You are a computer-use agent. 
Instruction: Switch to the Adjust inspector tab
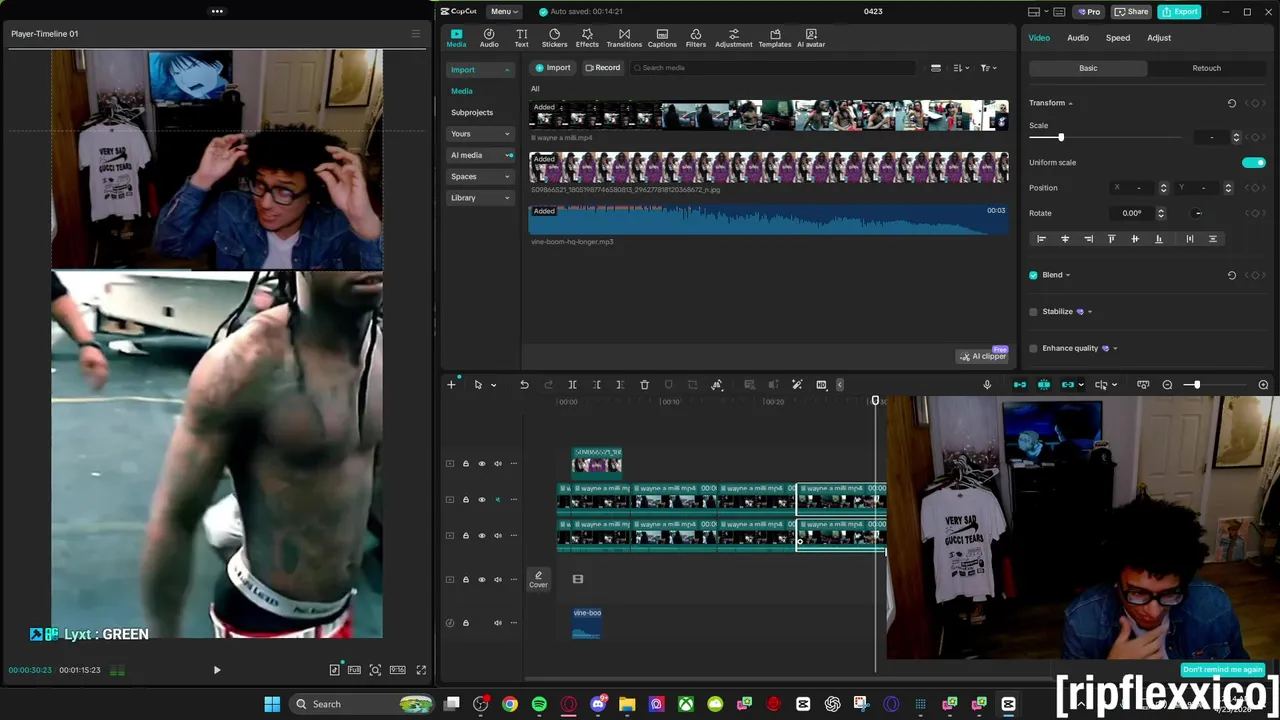click(1159, 38)
